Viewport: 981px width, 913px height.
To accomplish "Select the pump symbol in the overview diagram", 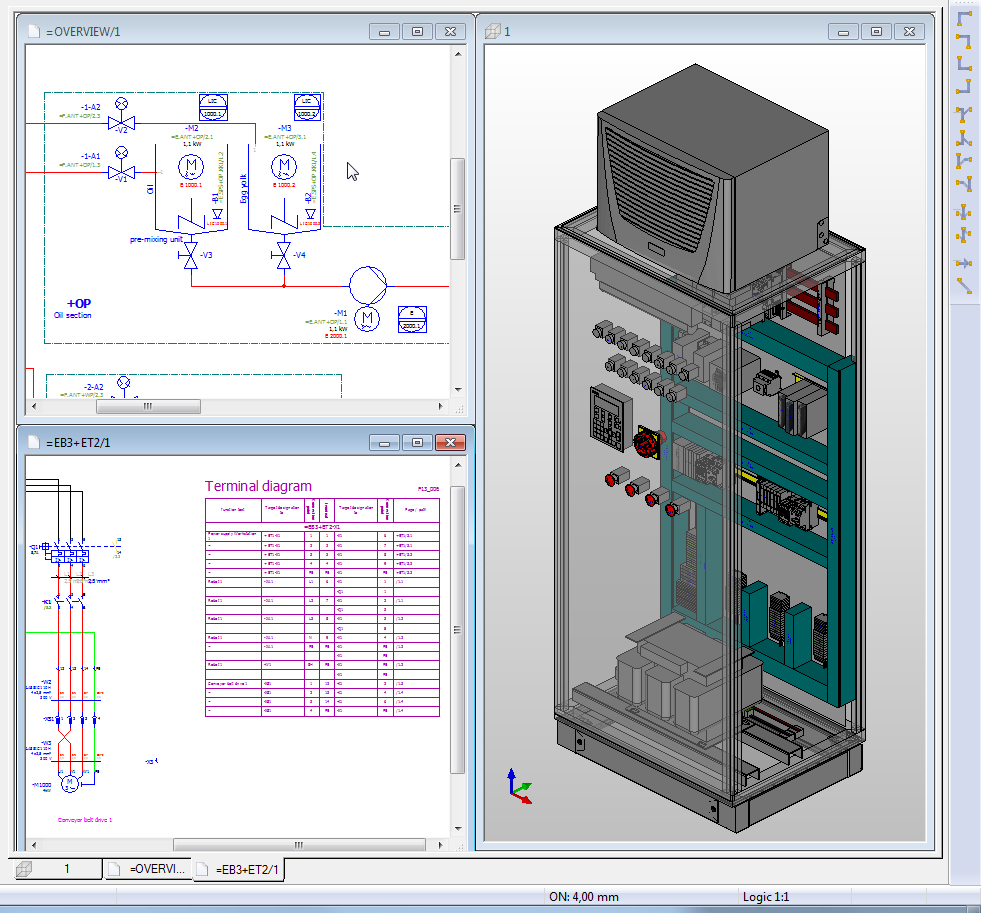I will pyautogui.click(x=368, y=285).
